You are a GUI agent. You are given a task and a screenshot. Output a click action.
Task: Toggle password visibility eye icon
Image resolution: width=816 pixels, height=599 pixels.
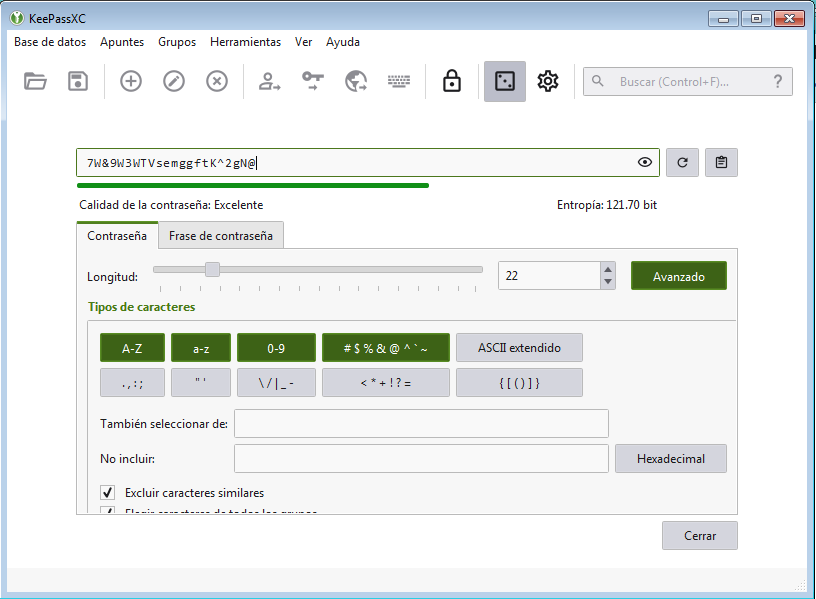pyautogui.click(x=645, y=162)
